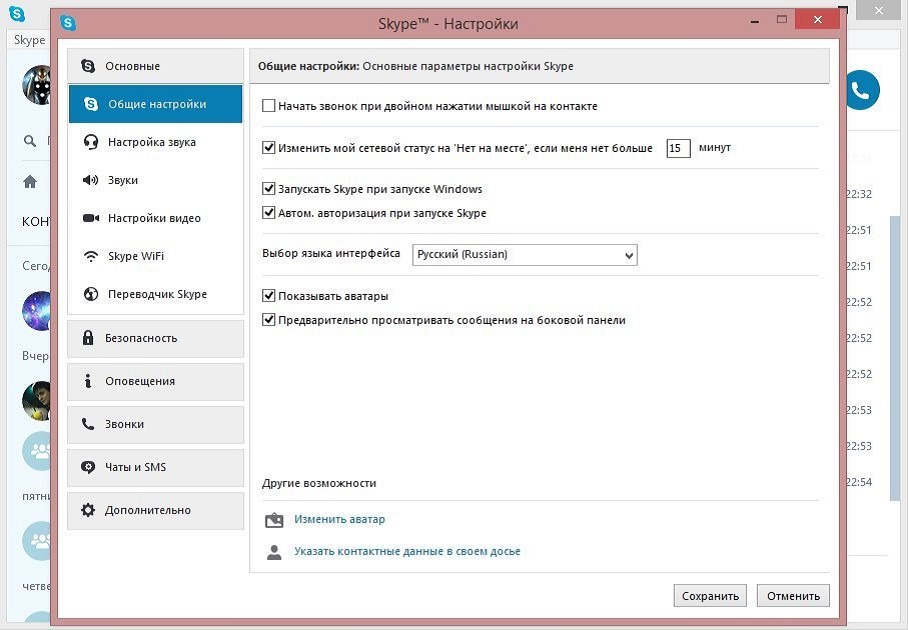Click the Отменить button

793,596
